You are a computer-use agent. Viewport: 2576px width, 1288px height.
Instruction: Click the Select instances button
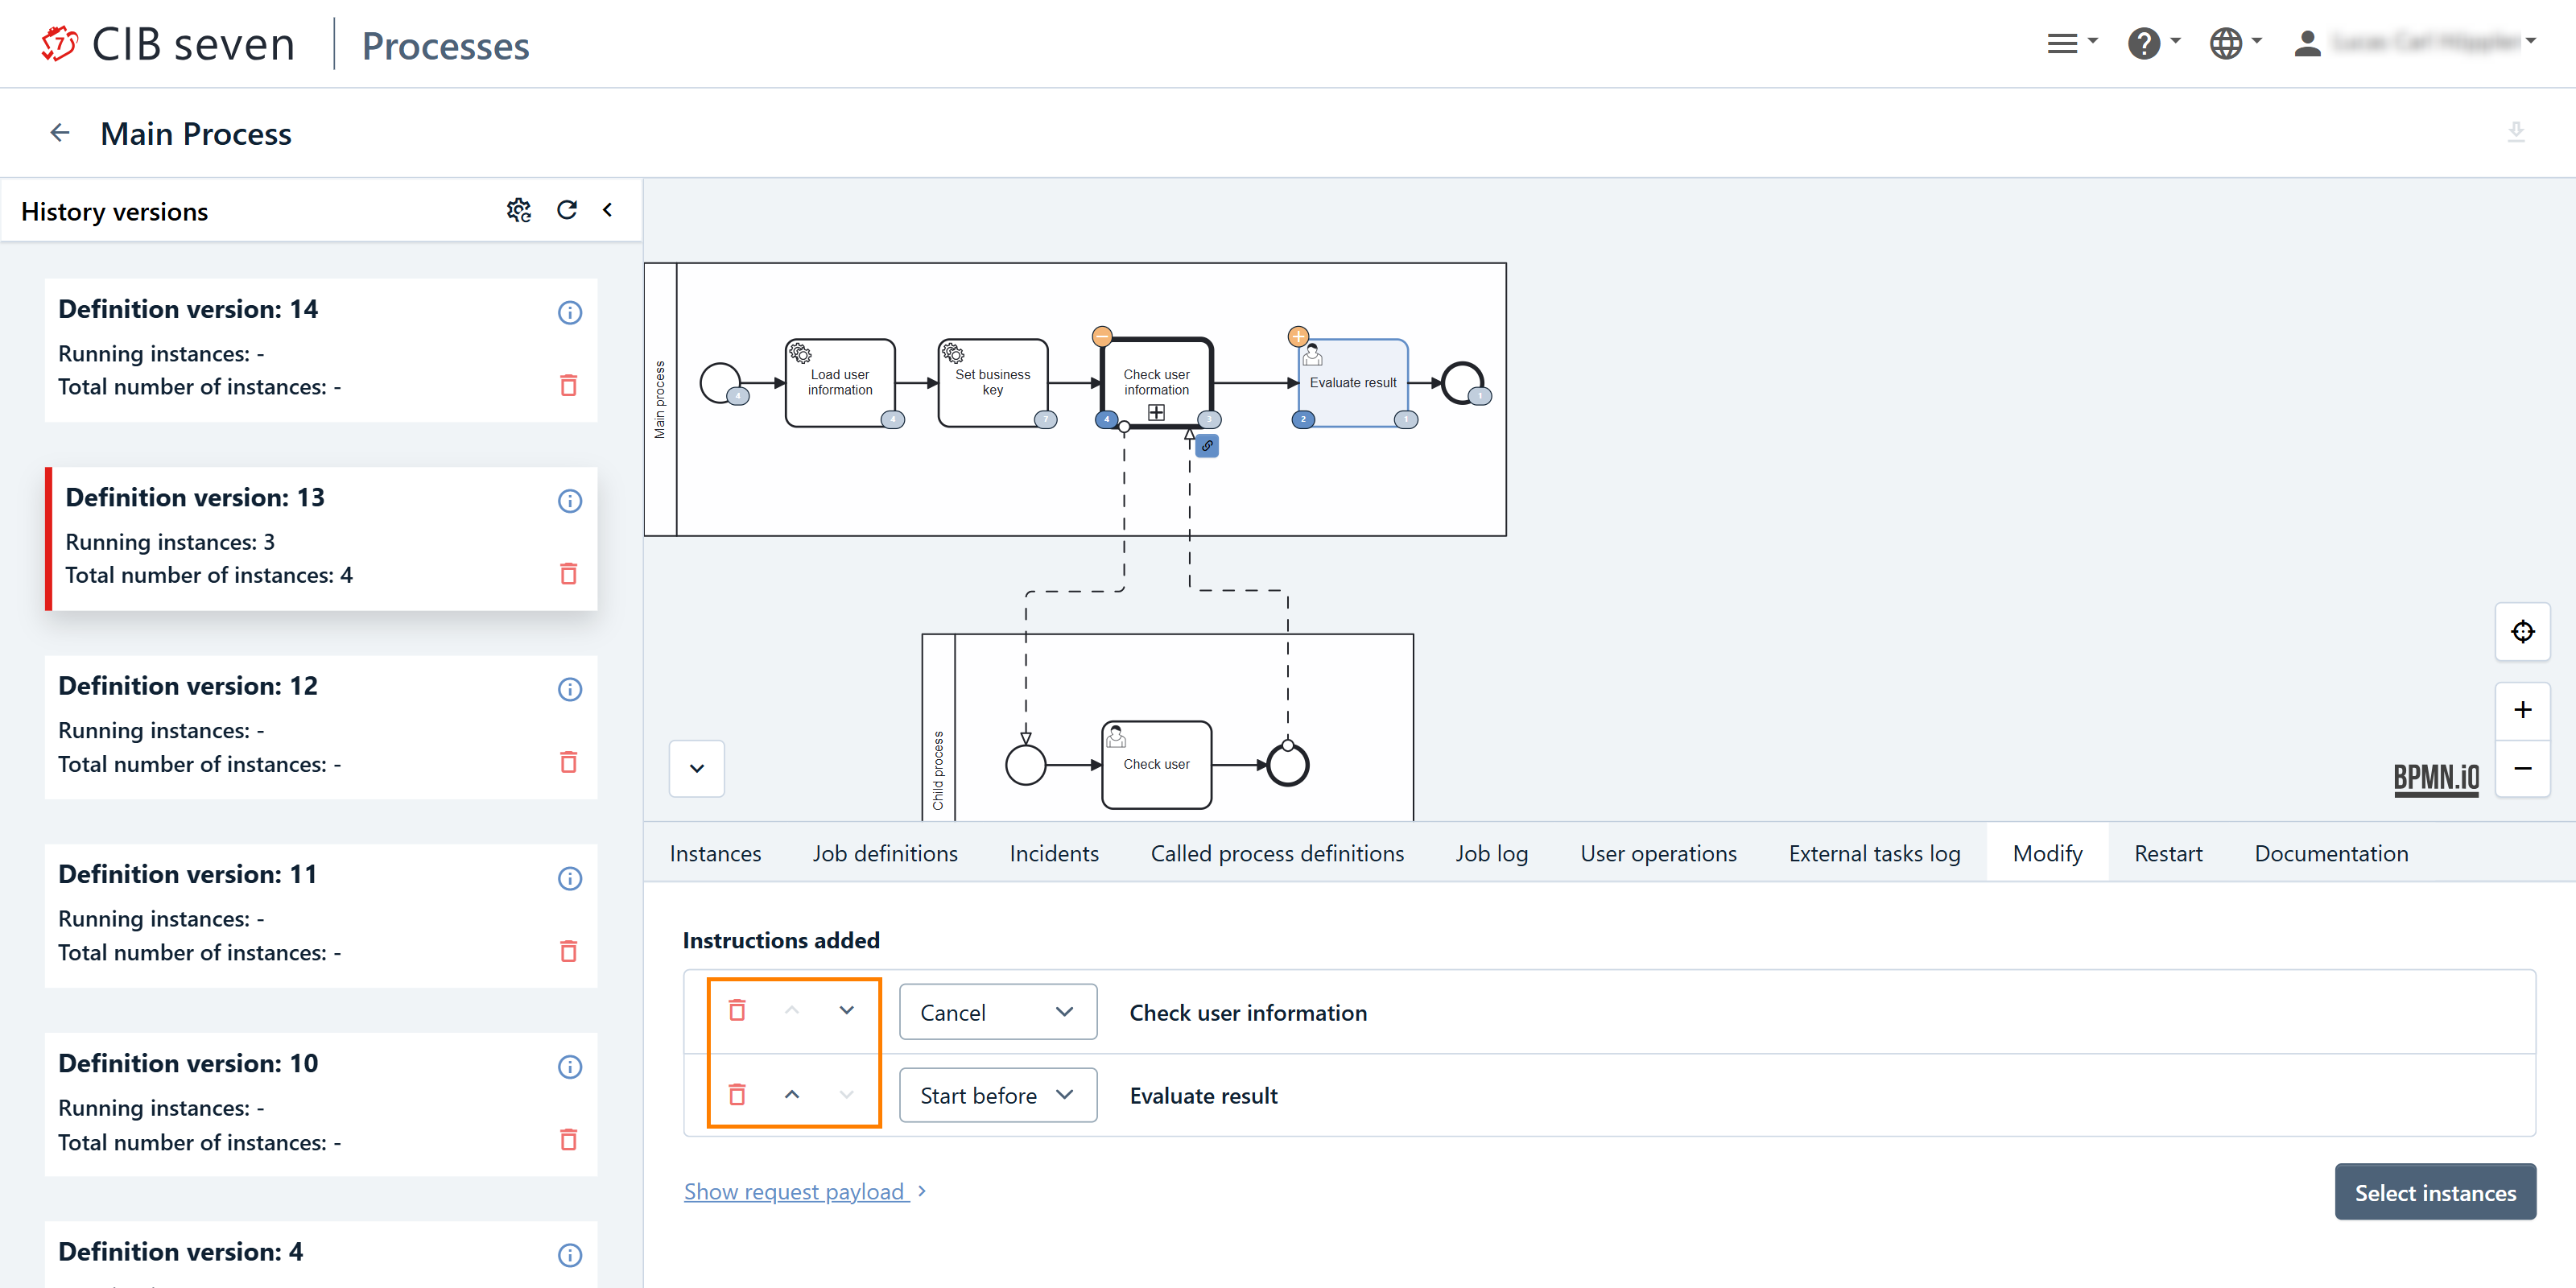click(2434, 1192)
